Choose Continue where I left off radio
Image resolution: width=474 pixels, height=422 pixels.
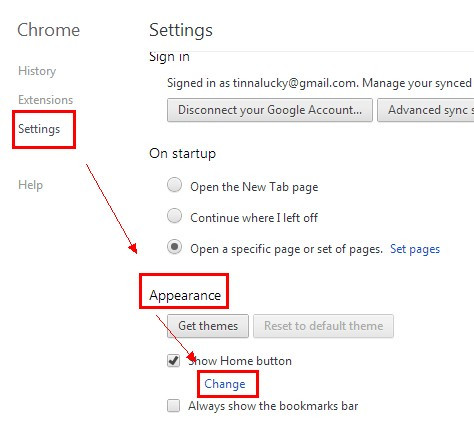(x=174, y=216)
